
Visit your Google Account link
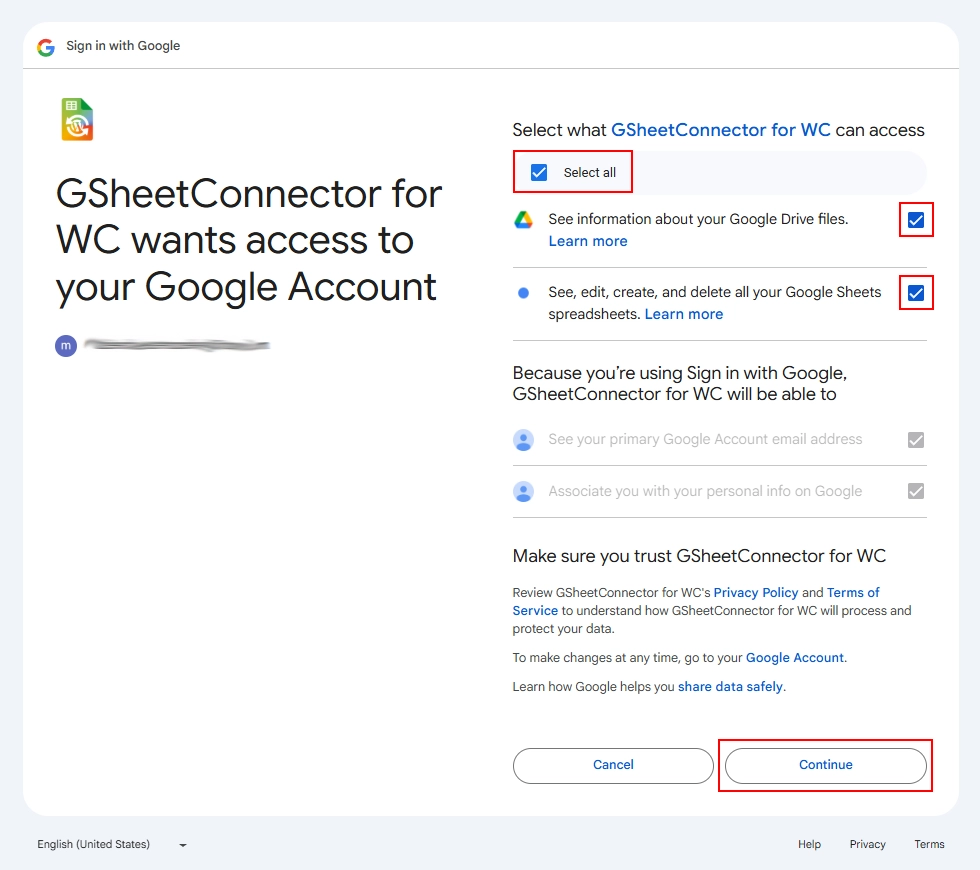pos(795,657)
